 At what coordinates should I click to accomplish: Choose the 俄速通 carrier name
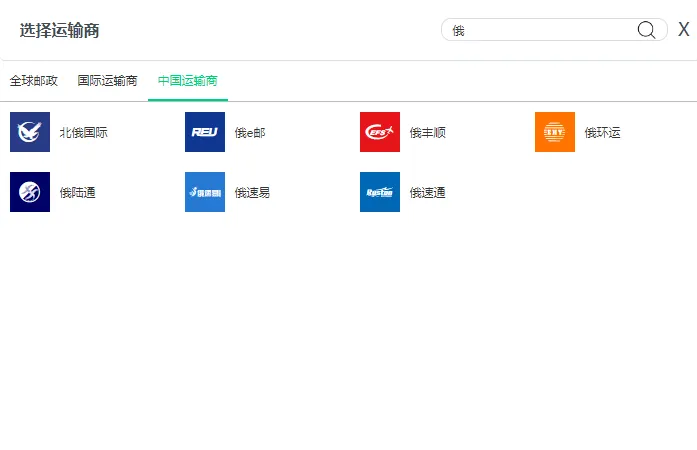(428, 193)
